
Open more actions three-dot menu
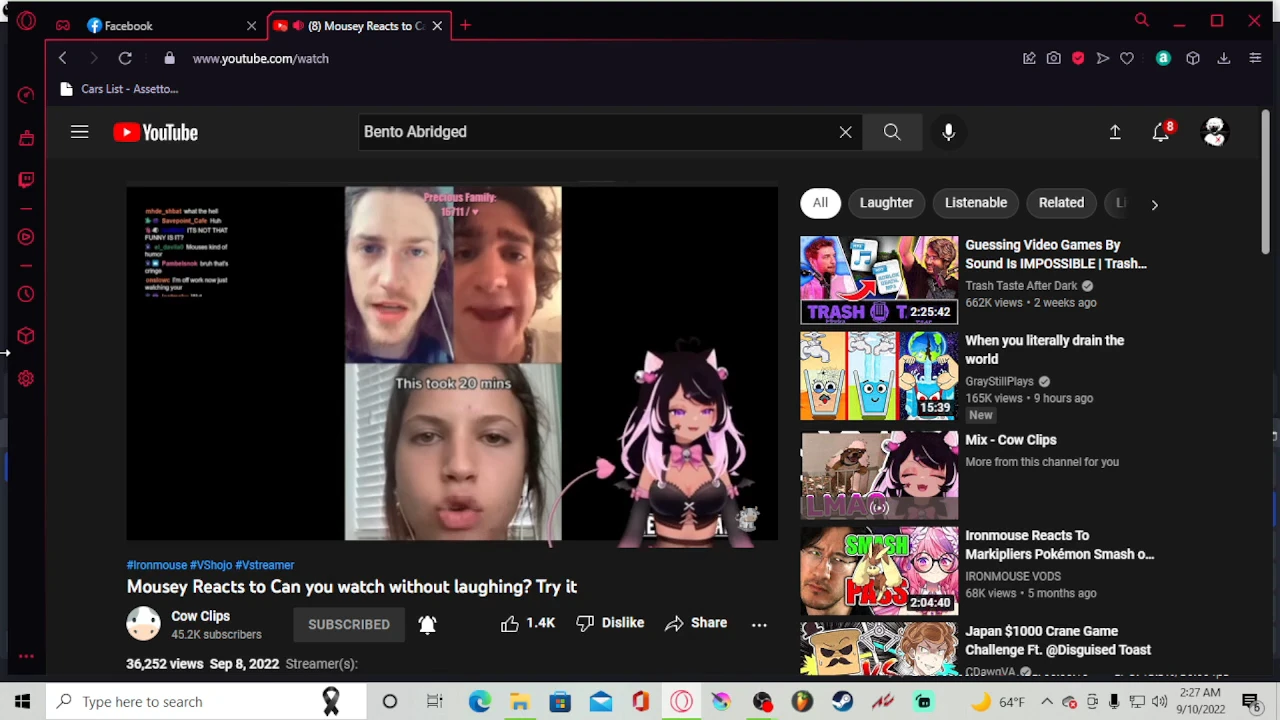tap(759, 624)
